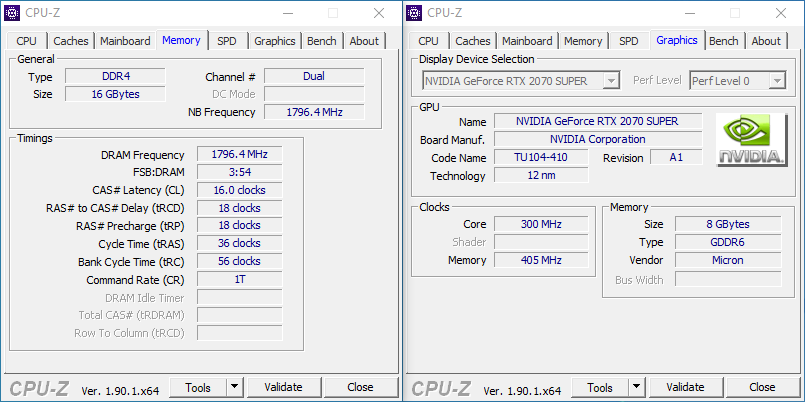Click Validate button in right window
805x402 pixels.
pyautogui.click(x=685, y=387)
